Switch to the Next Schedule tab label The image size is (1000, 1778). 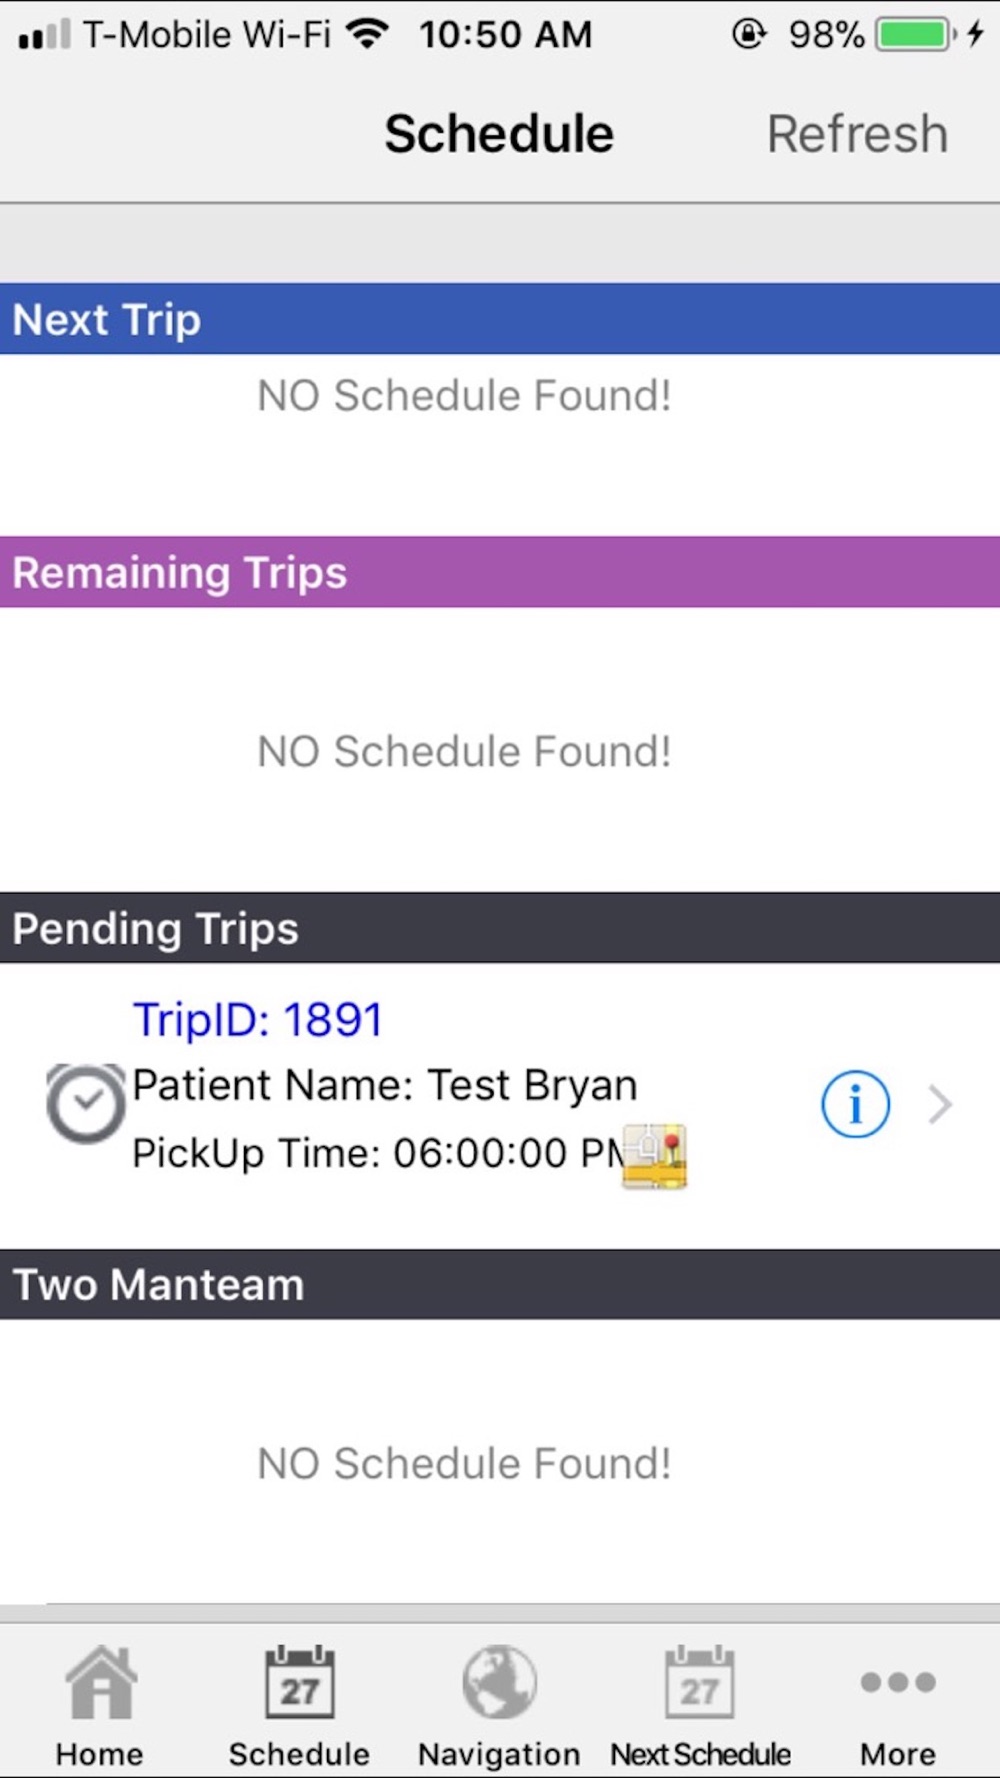[700, 1754]
